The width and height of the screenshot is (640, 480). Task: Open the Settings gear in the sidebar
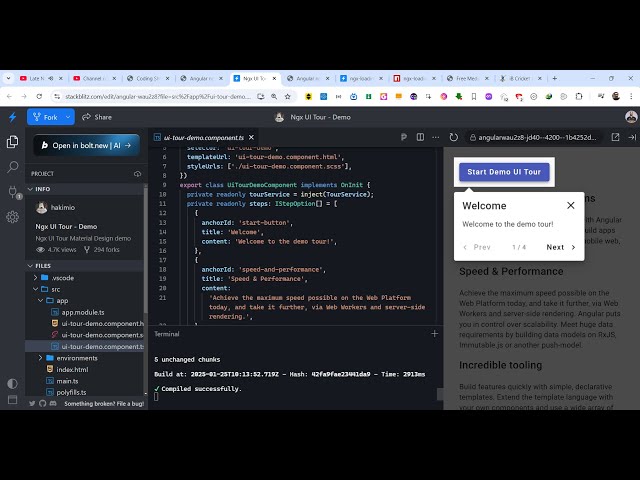pyautogui.click(x=12, y=216)
